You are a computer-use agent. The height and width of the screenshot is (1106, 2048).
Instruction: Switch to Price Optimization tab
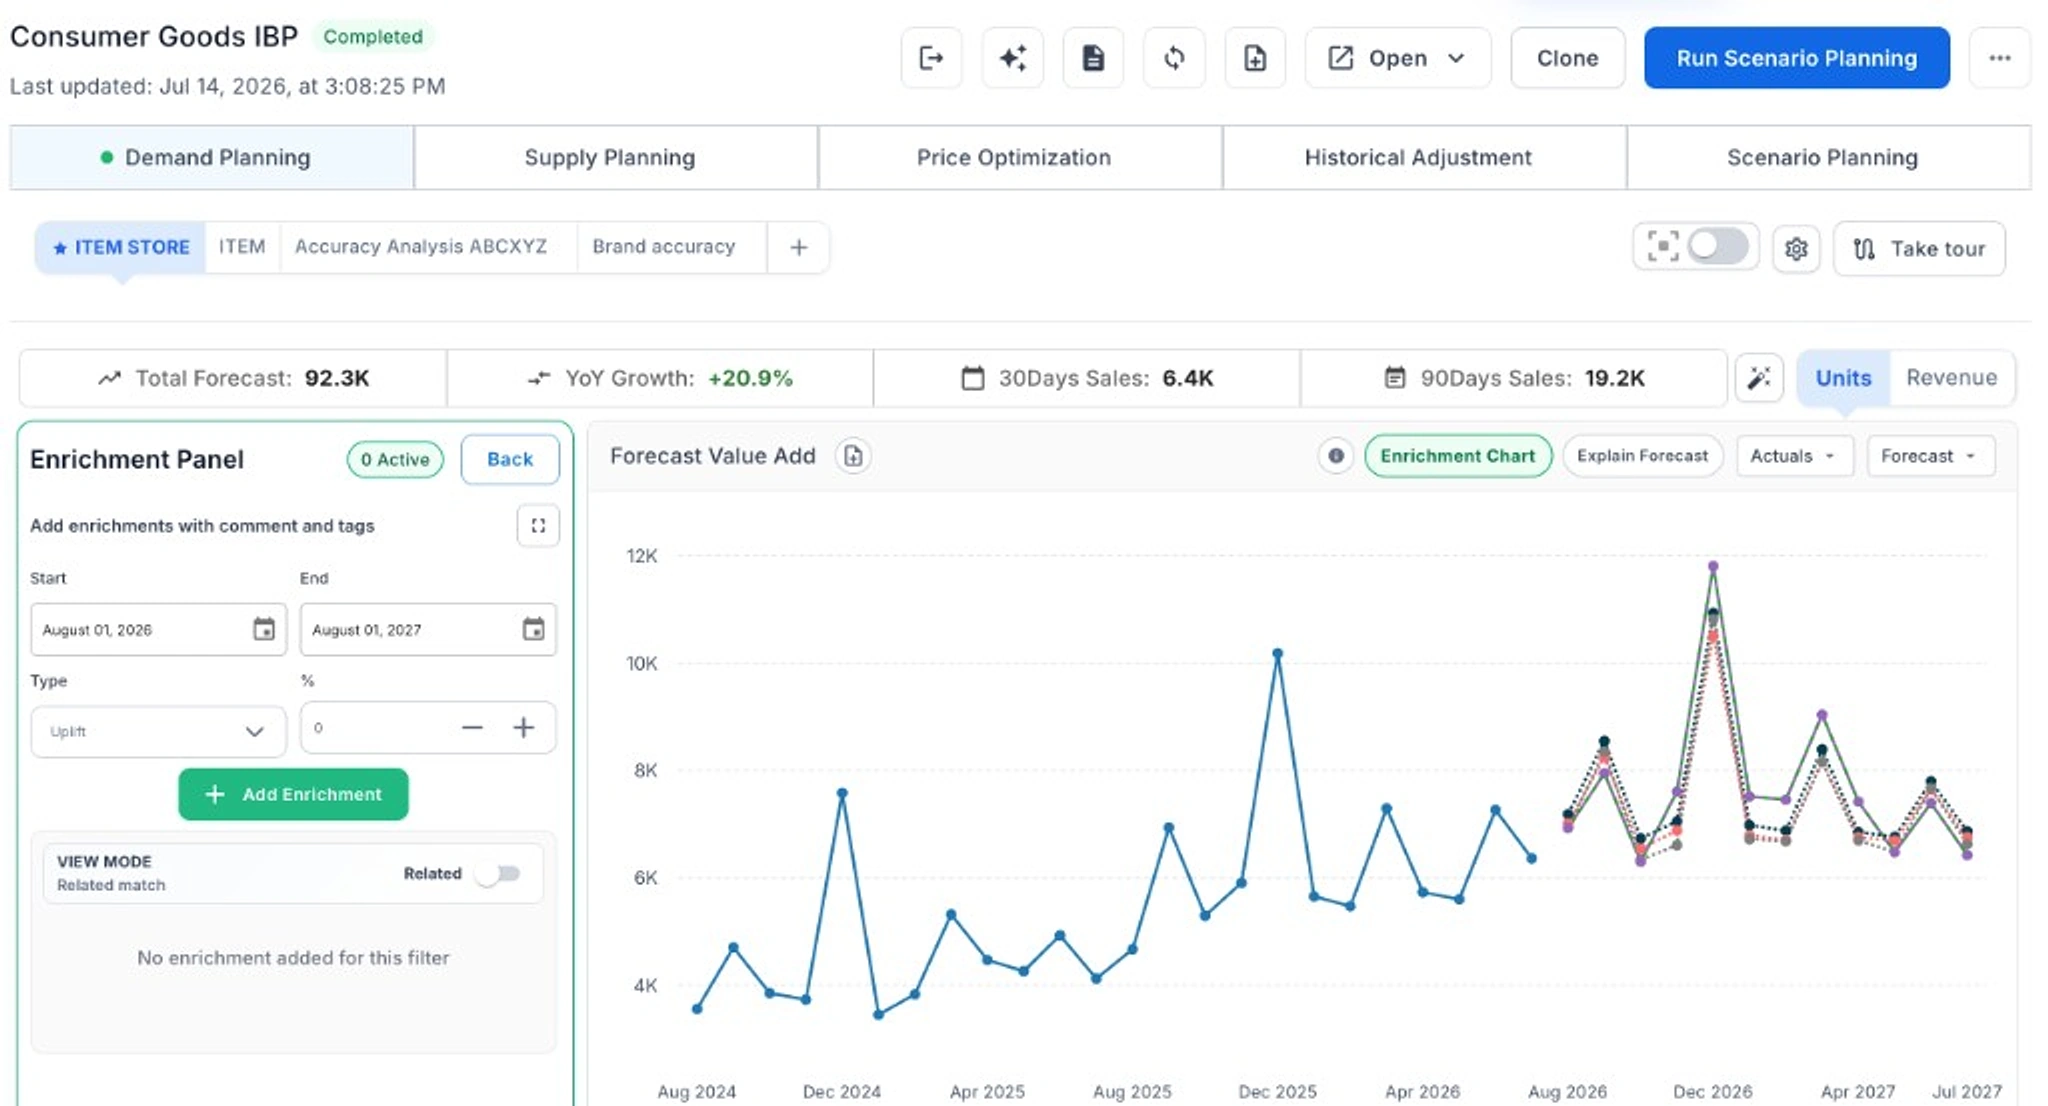[x=1019, y=157]
